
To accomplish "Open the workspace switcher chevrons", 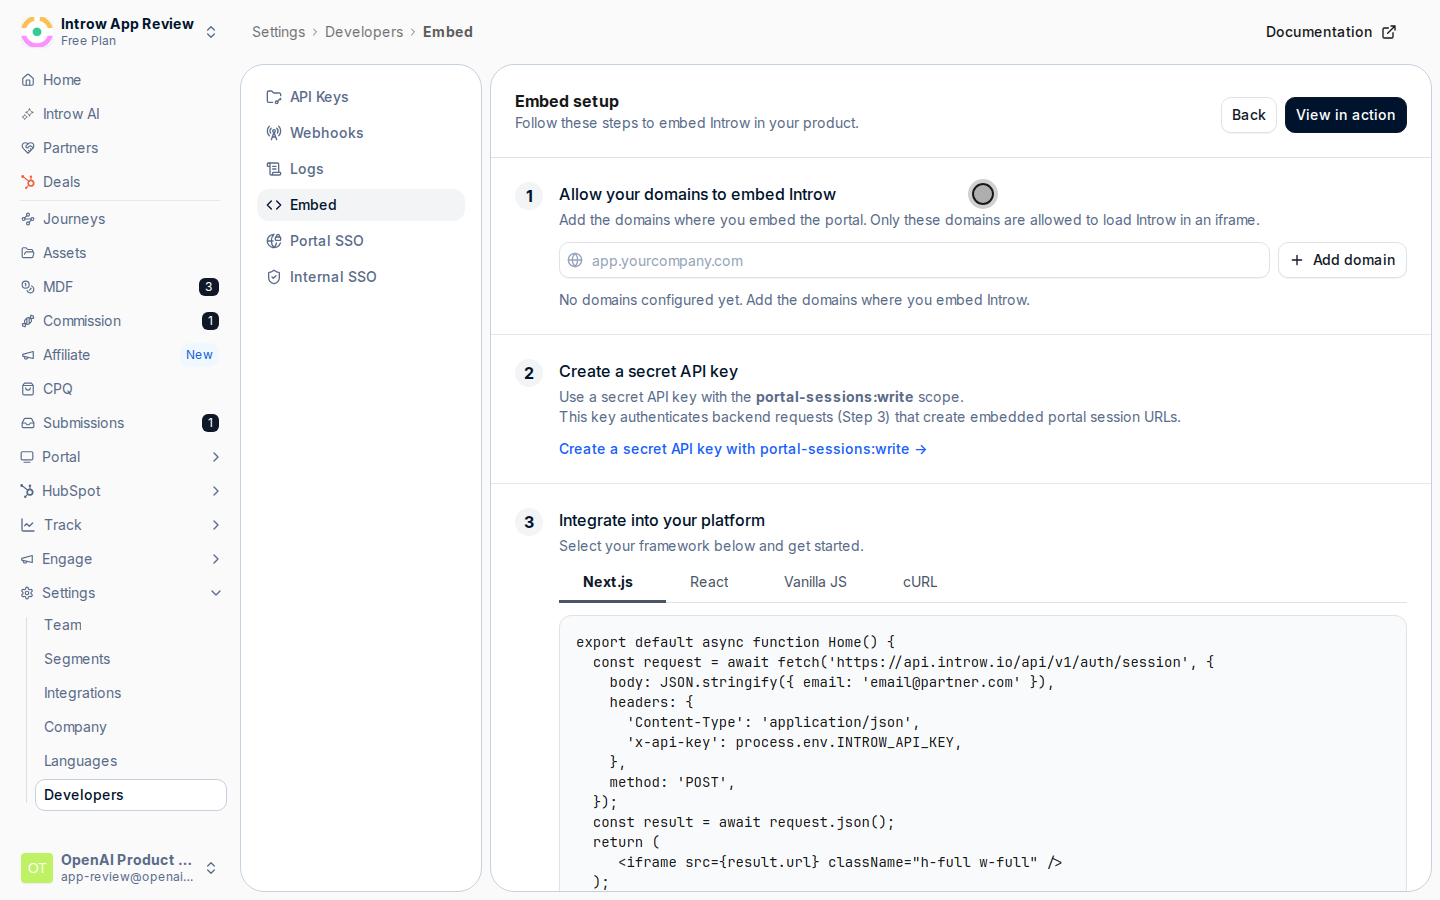I will click(211, 32).
